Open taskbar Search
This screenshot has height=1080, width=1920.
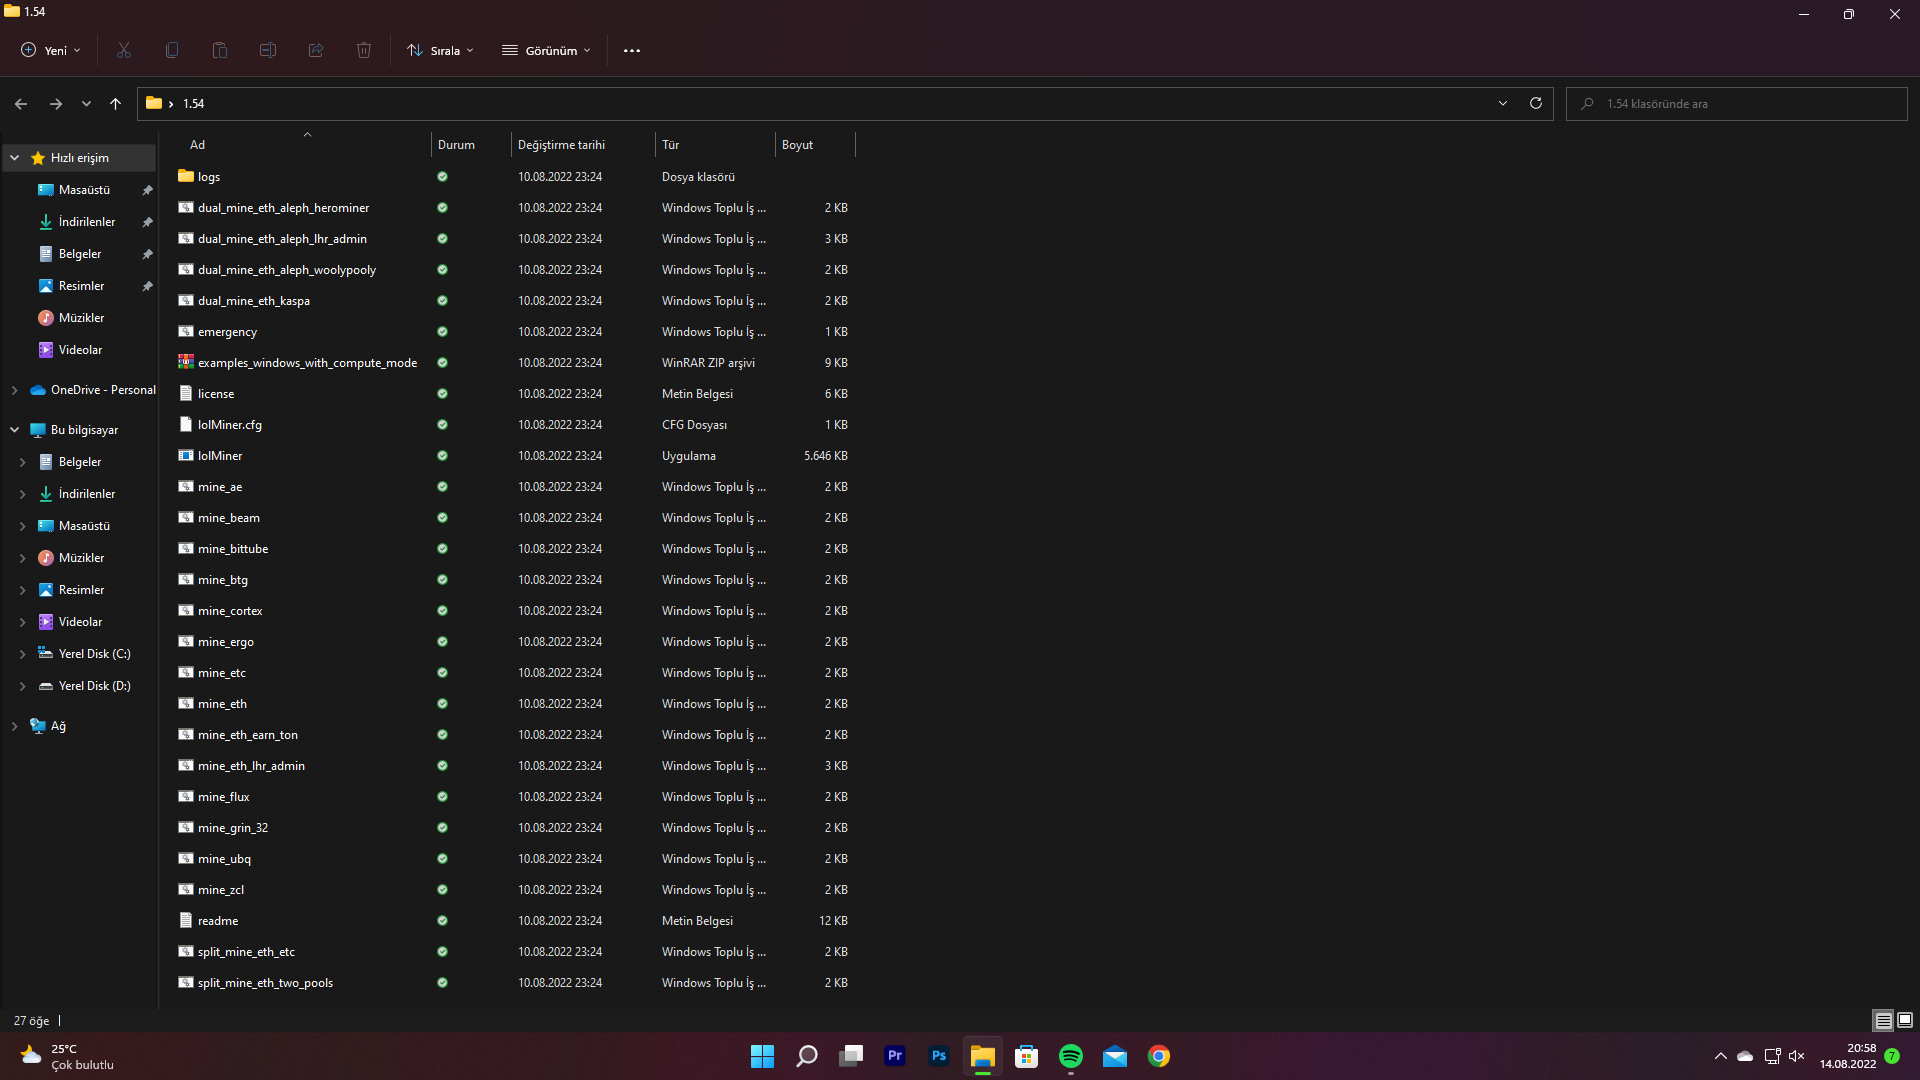pyautogui.click(x=806, y=1056)
